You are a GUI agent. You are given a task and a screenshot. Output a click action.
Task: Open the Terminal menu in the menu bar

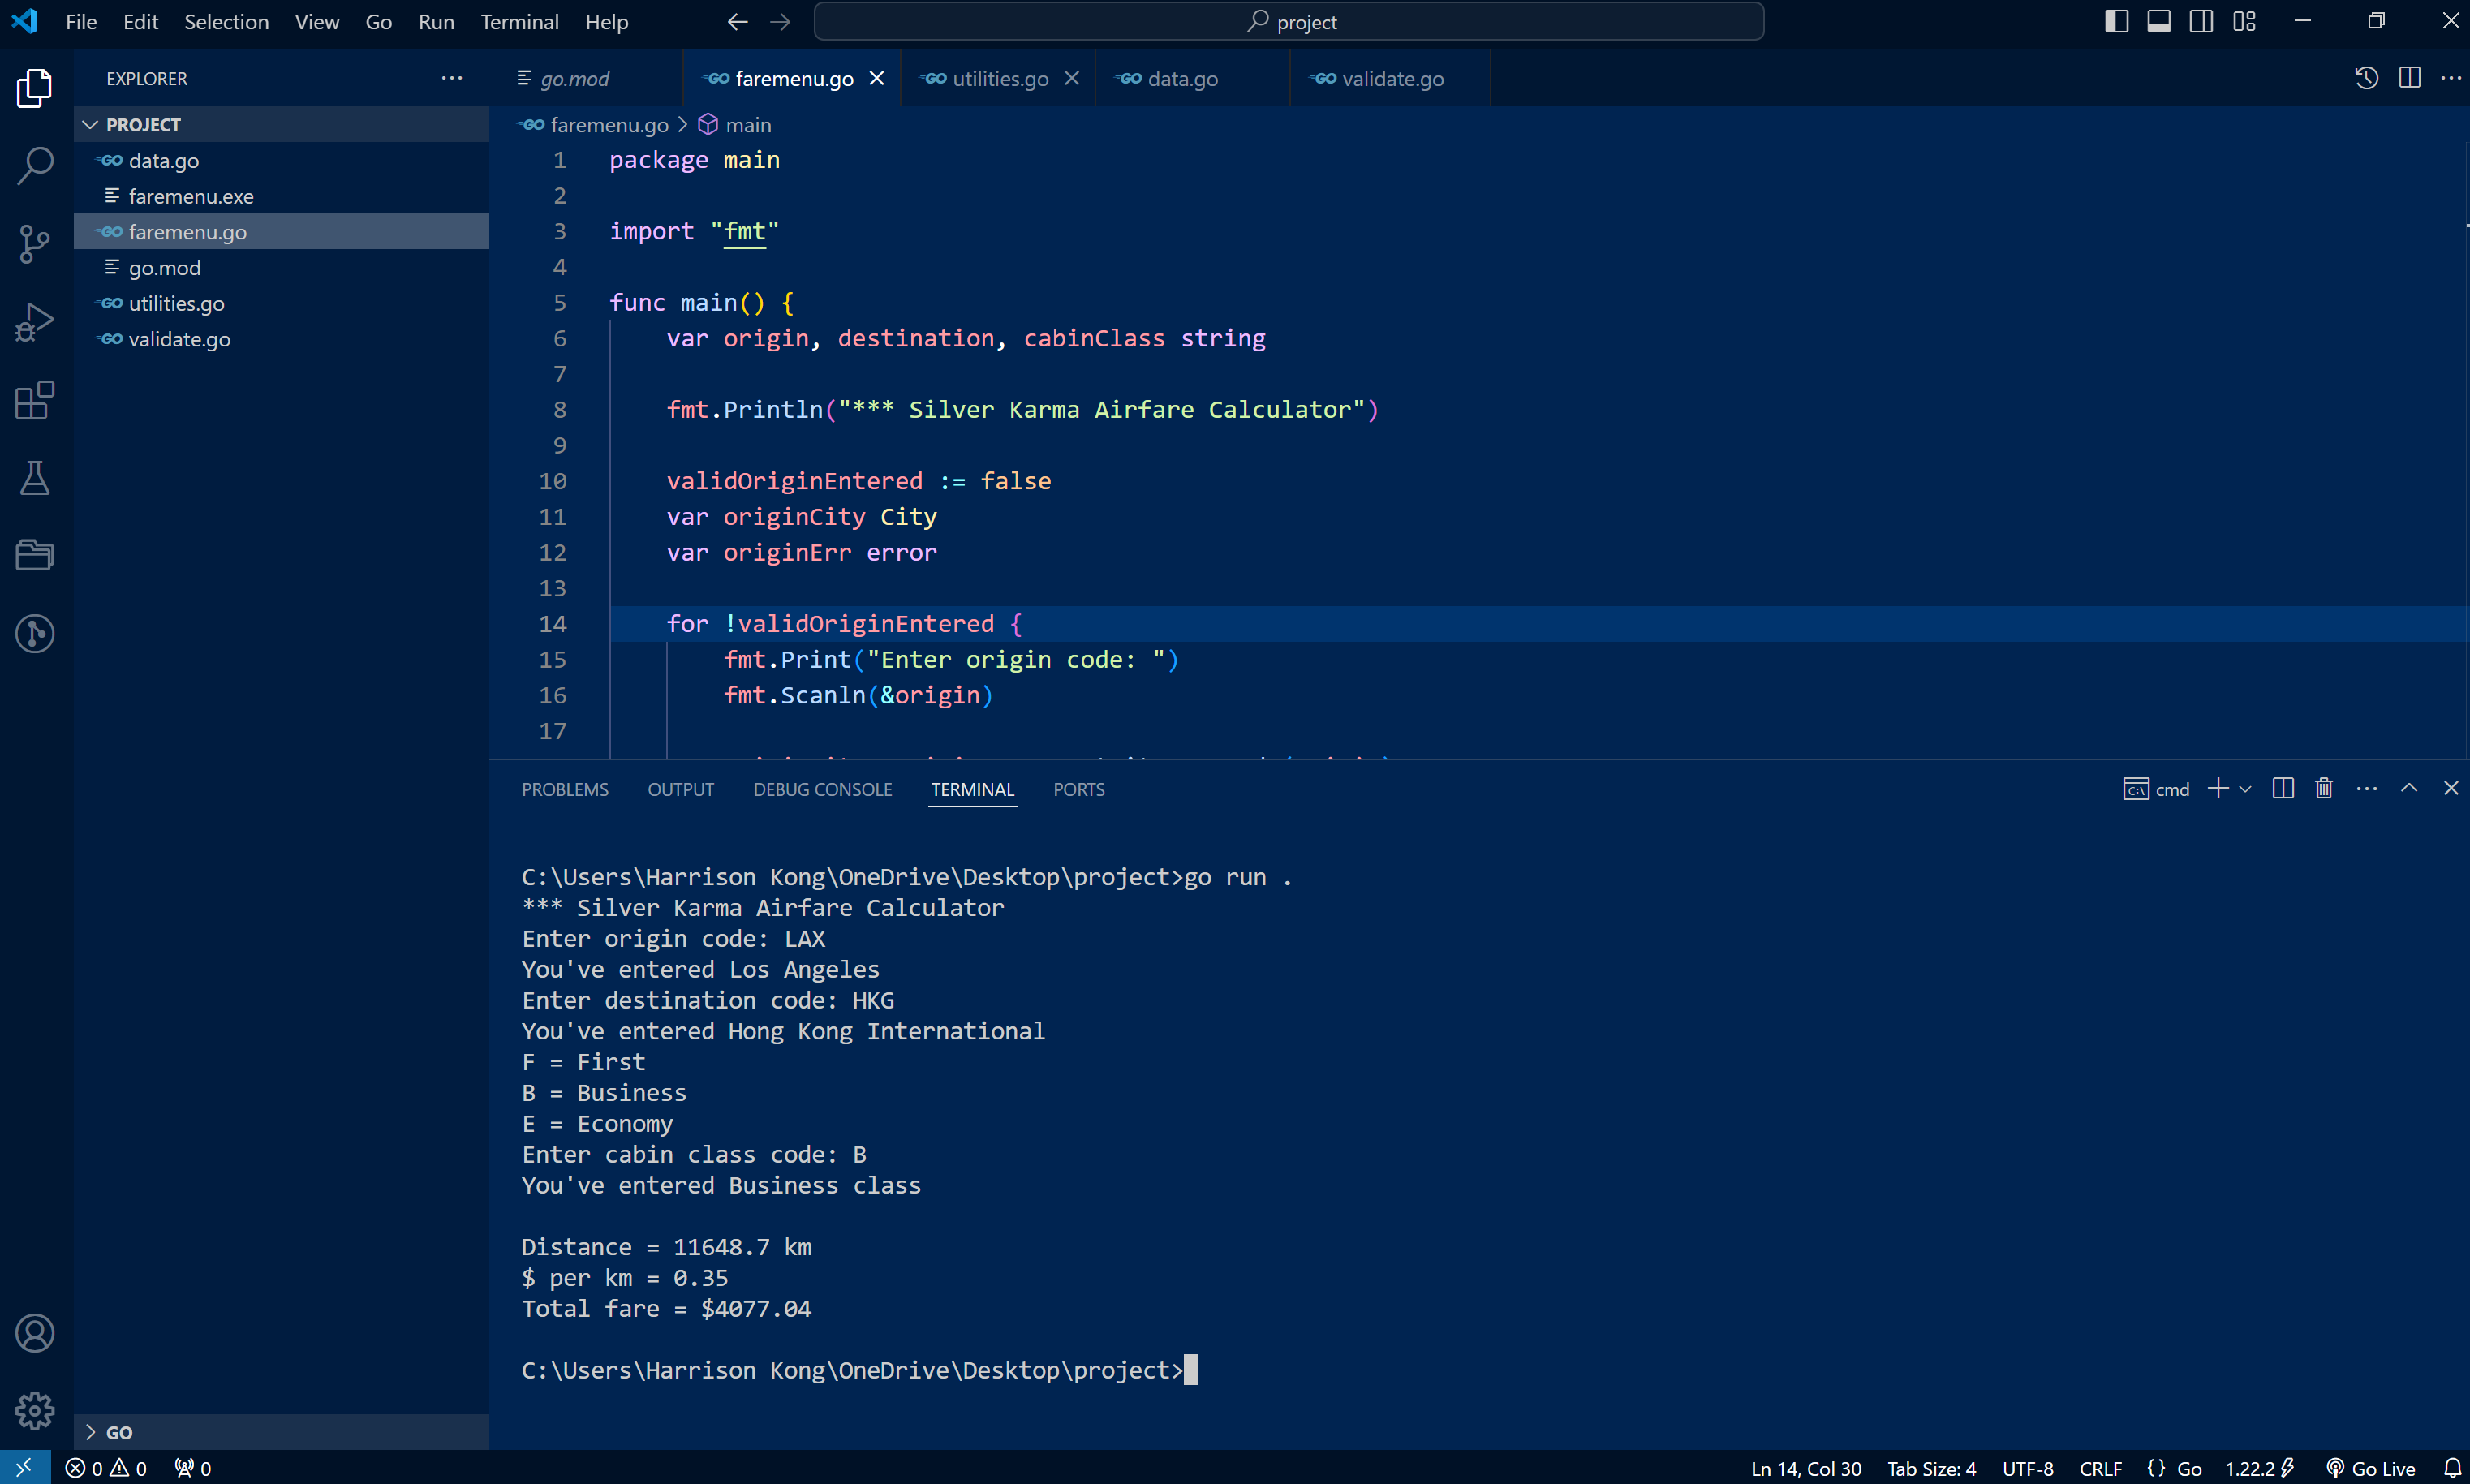click(520, 21)
